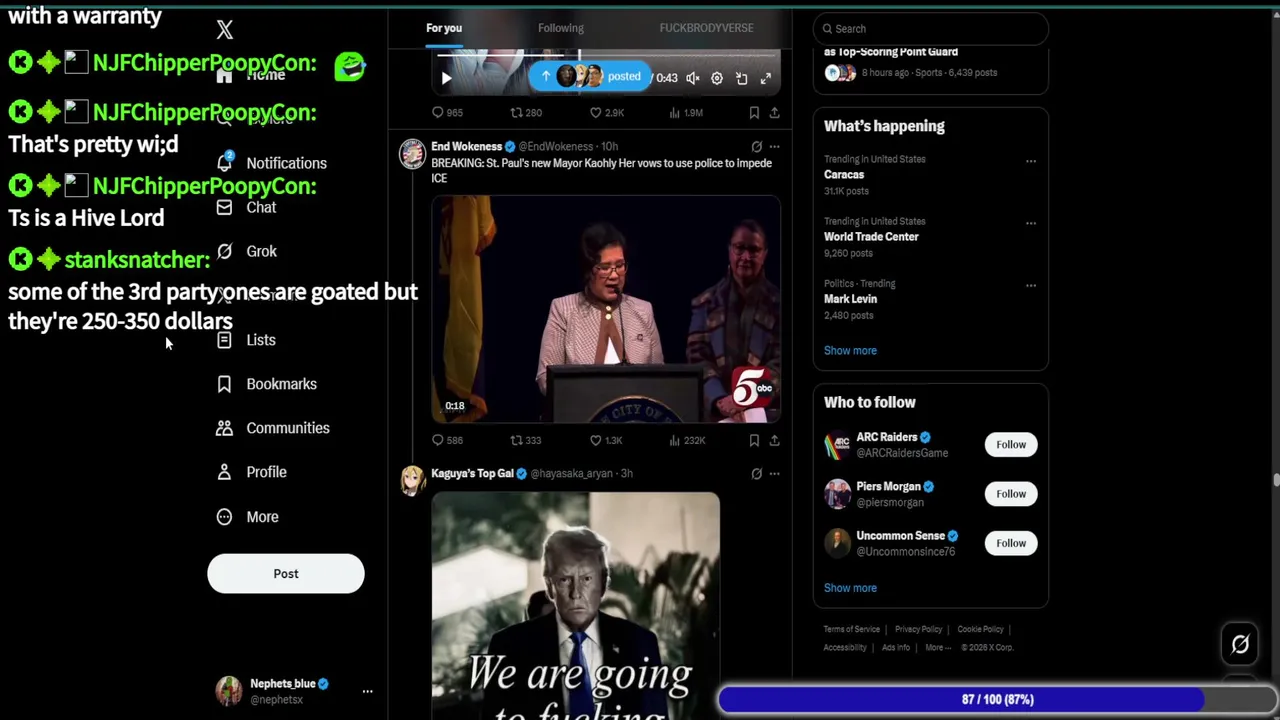Follow ARC Raiders
Screen dimensions: 1280x720
point(1011,445)
